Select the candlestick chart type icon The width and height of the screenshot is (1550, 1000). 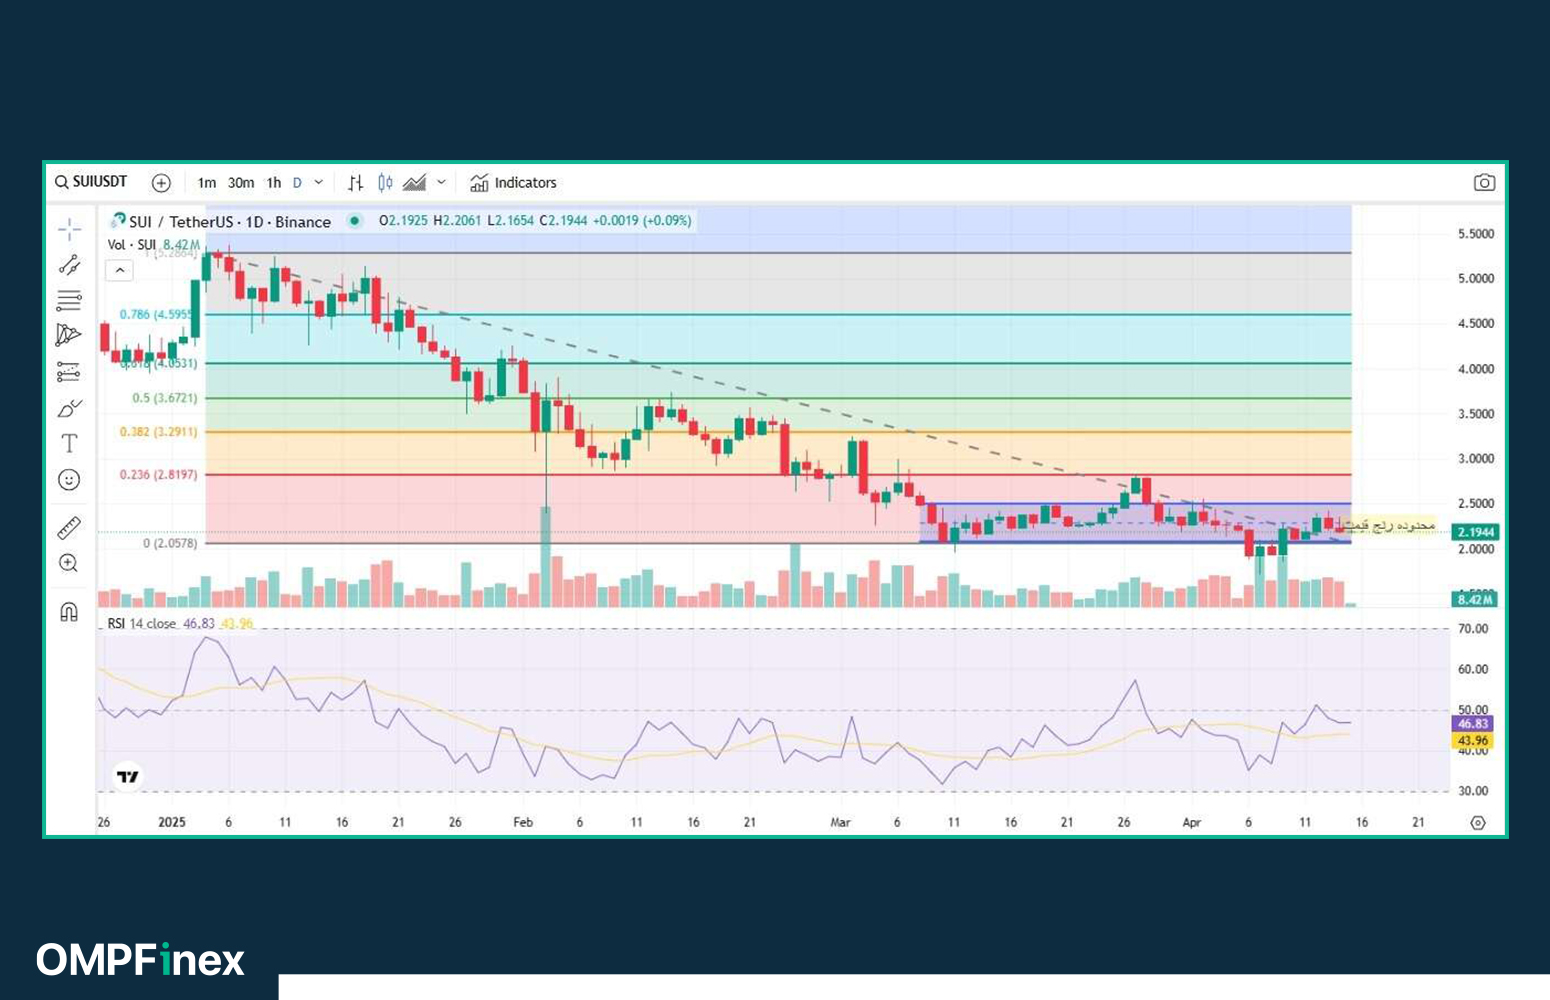[386, 182]
